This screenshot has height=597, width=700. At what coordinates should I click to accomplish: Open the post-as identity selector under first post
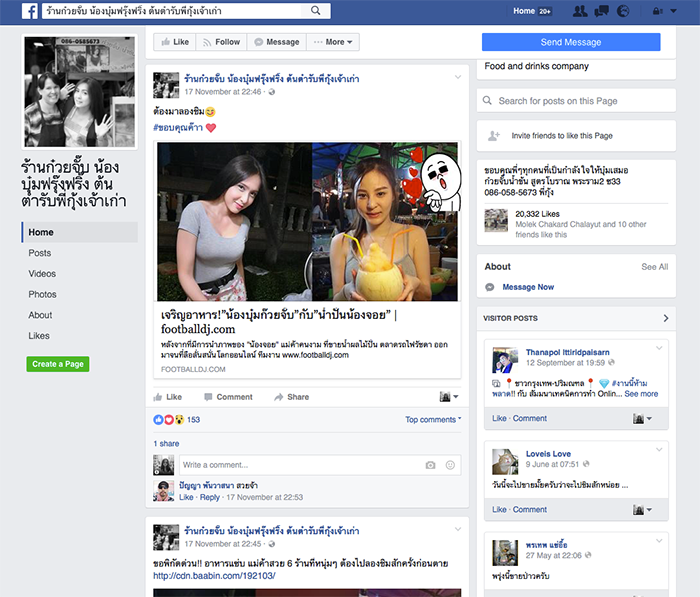coord(449,397)
